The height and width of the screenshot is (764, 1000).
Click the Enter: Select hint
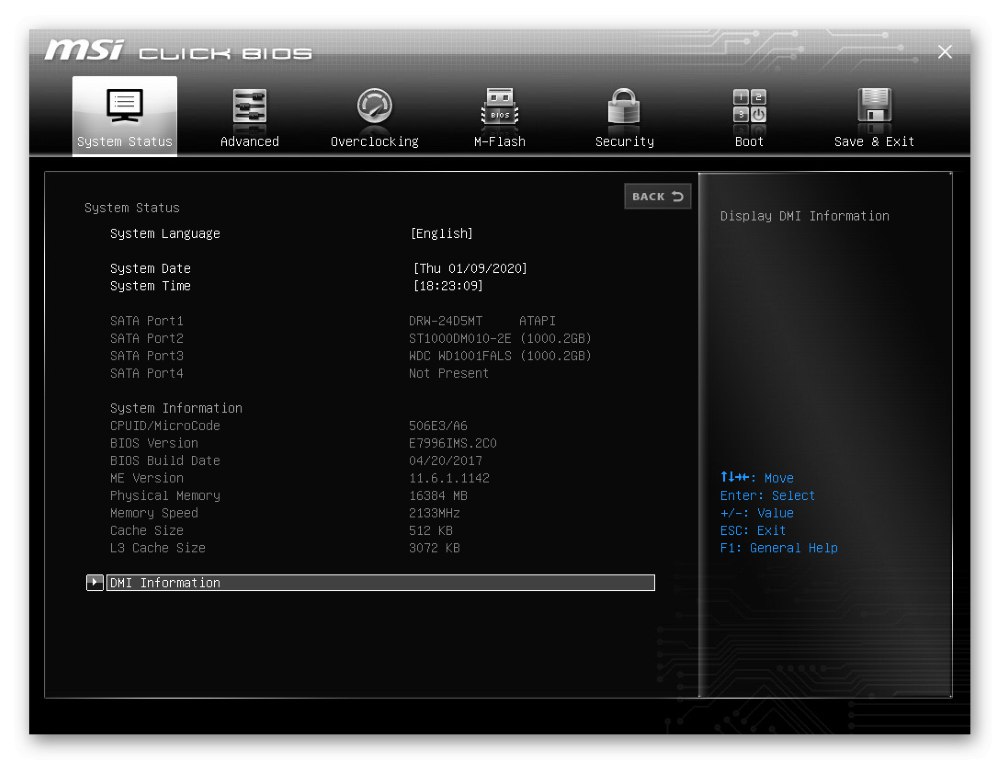(x=767, y=496)
